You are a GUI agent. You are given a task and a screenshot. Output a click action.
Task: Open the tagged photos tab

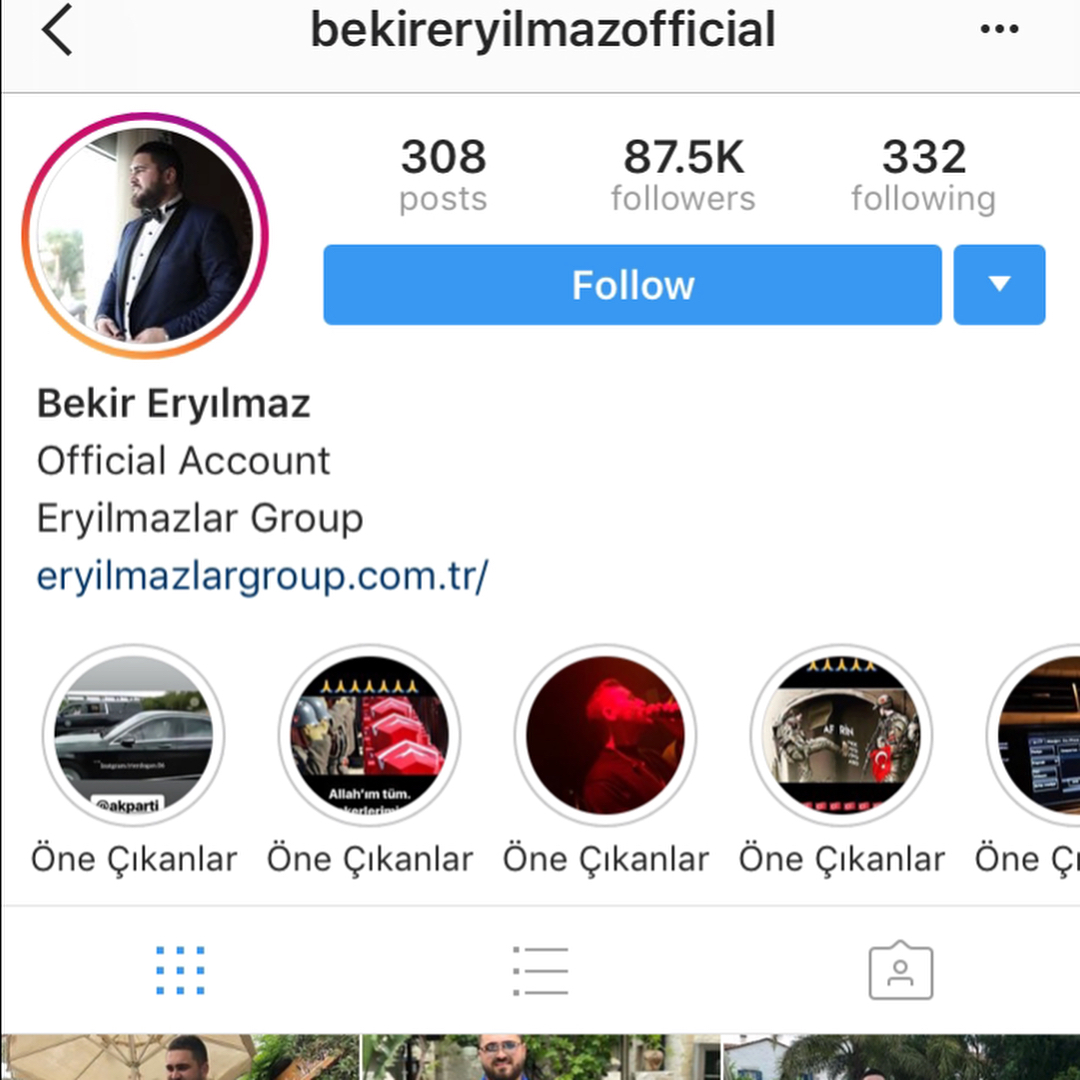pos(901,970)
